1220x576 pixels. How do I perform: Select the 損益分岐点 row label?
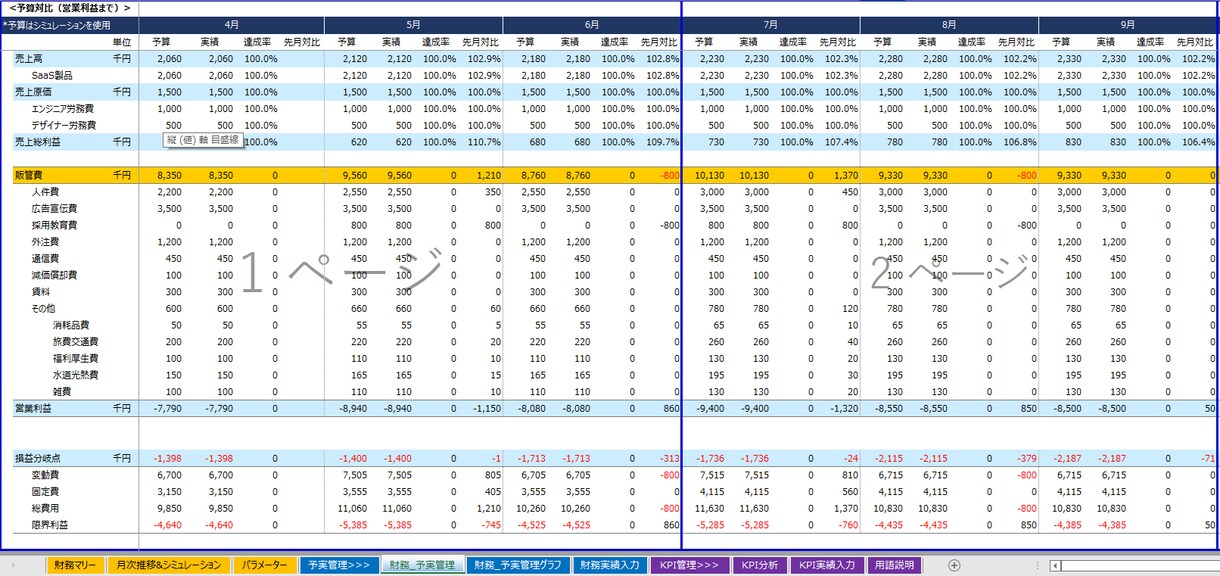pyautogui.click(x=40, y=458)
